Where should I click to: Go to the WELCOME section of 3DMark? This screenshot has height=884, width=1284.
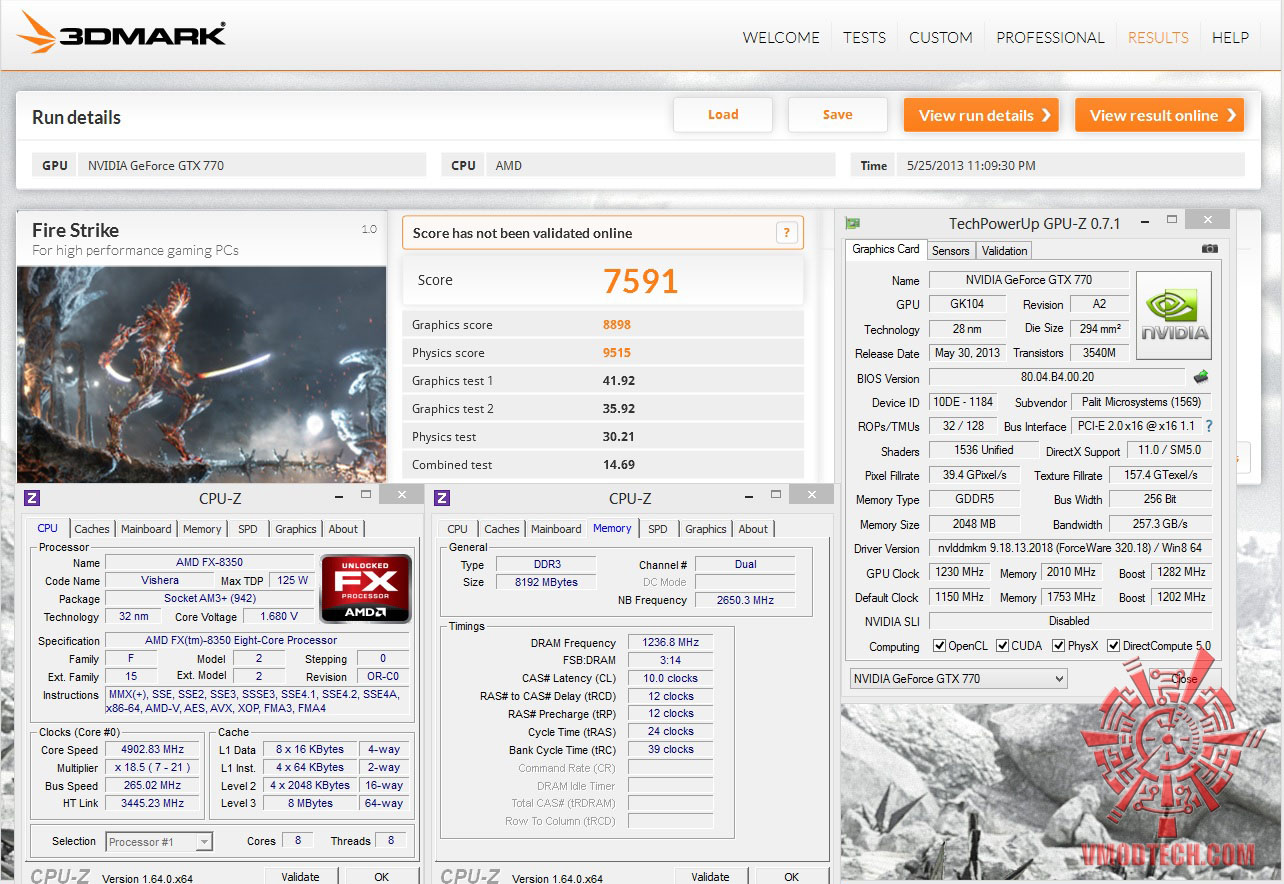781,38
